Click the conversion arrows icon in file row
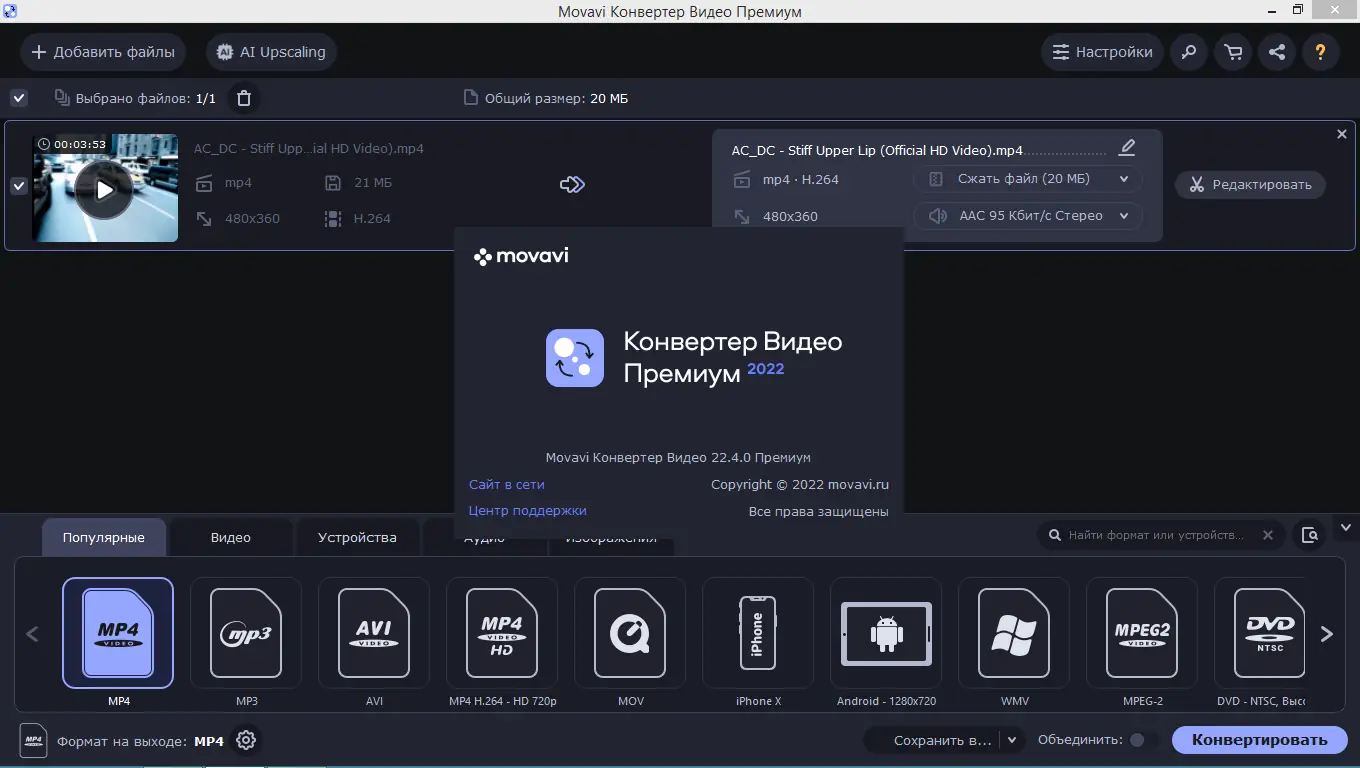The image size is (1360, 768). tap(572, 184)
